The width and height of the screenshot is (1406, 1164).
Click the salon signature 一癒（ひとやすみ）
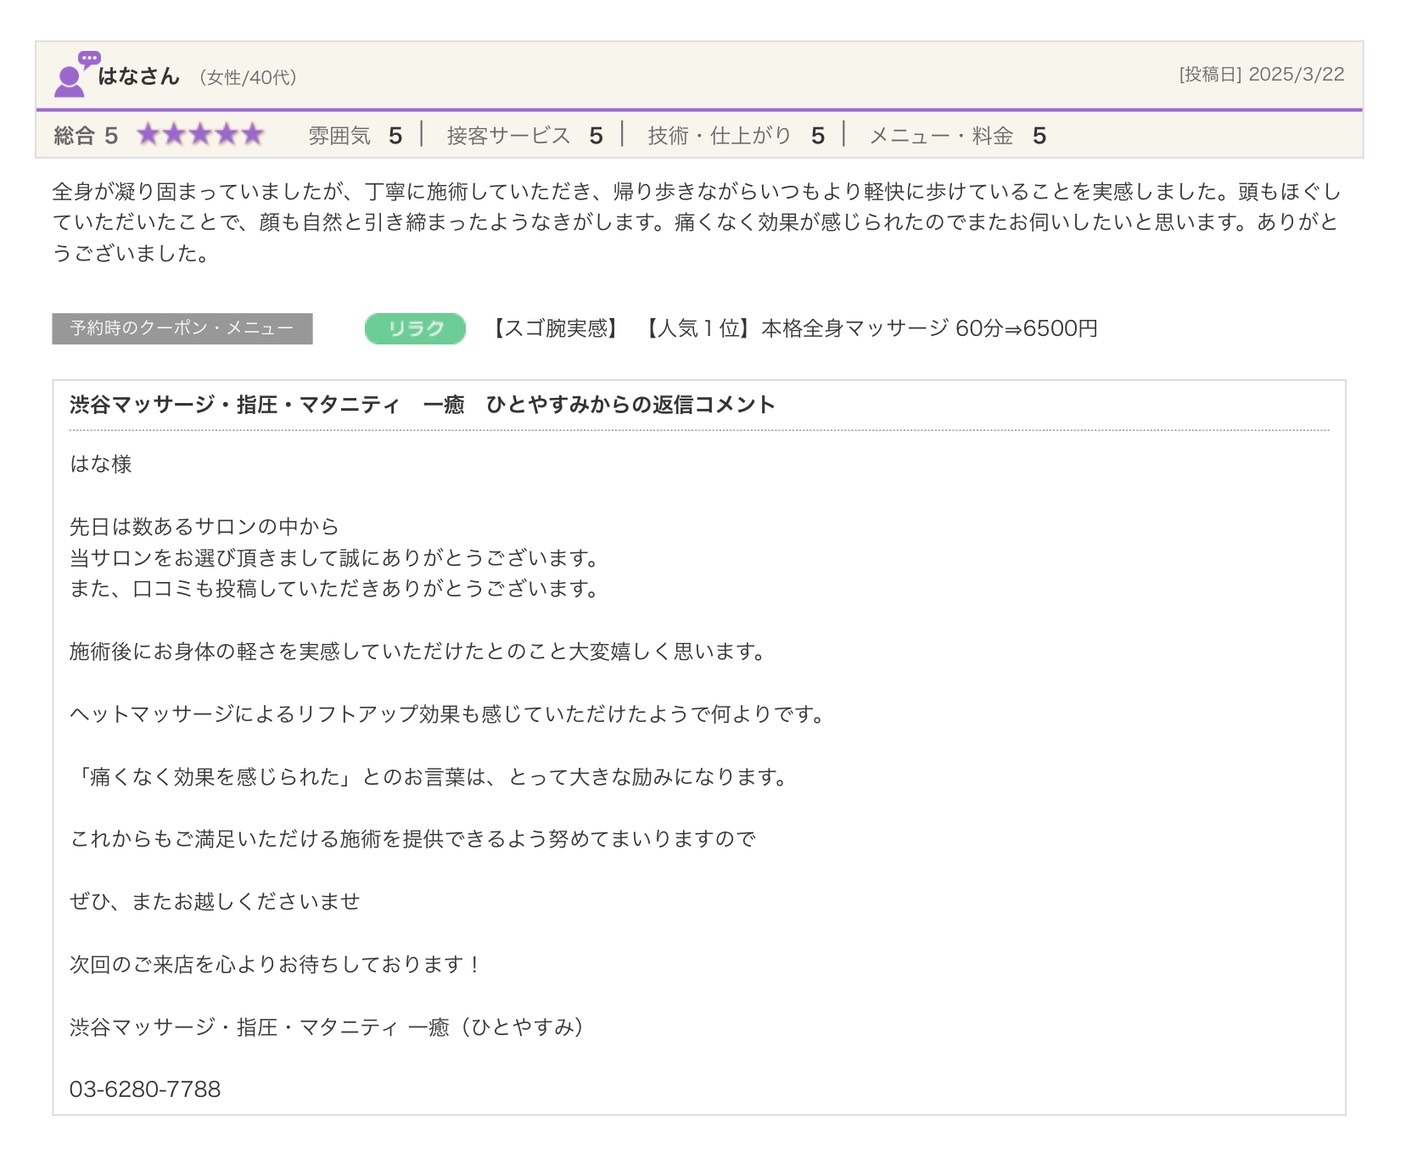pos(328,1026)
